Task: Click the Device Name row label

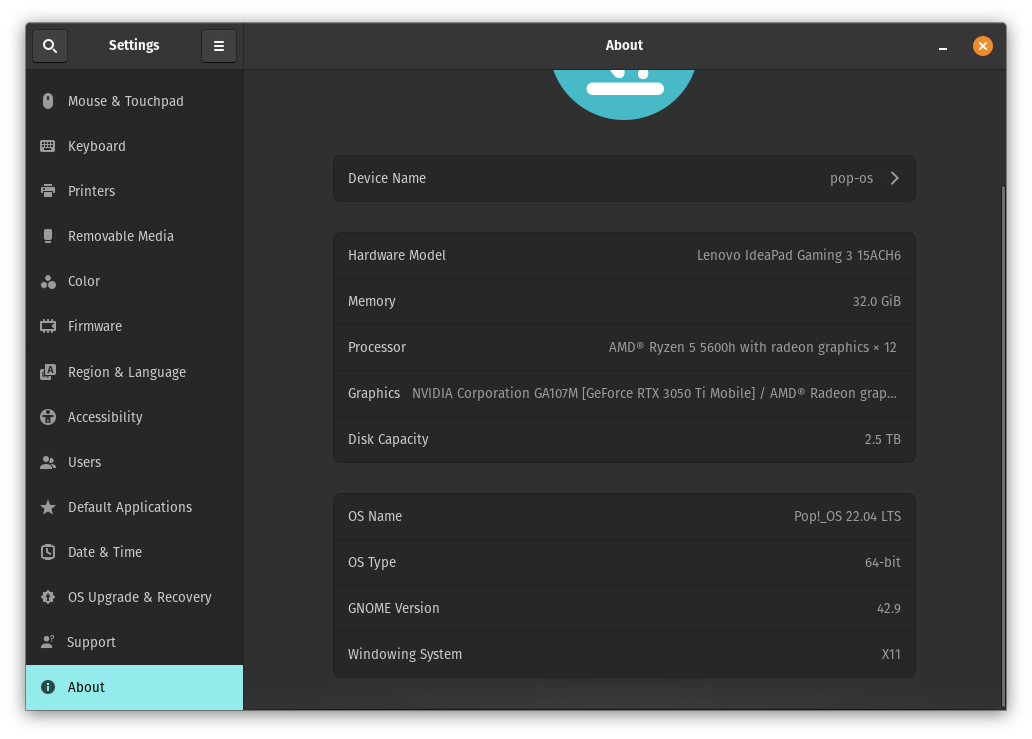Action: coord(387,178)
